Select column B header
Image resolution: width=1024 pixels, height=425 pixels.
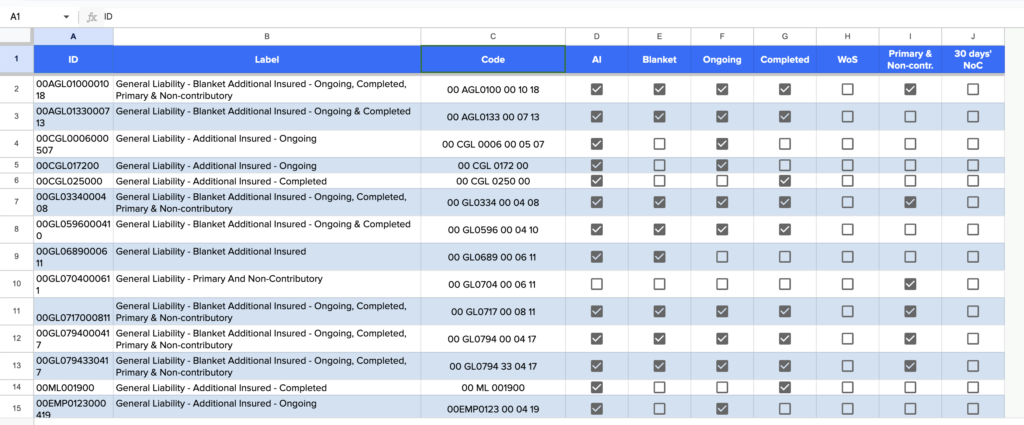[x=267, y=37]
